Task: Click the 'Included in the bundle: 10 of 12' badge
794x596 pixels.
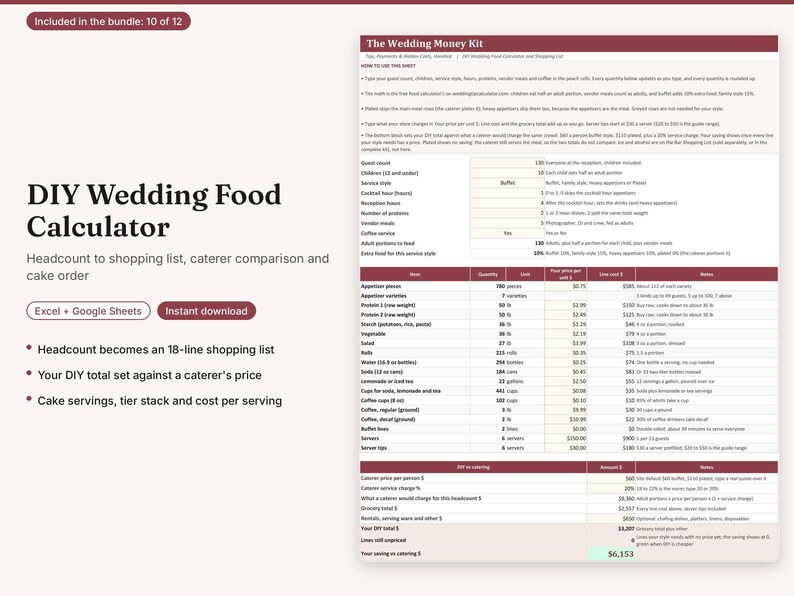Action: (x=108, y=21)
